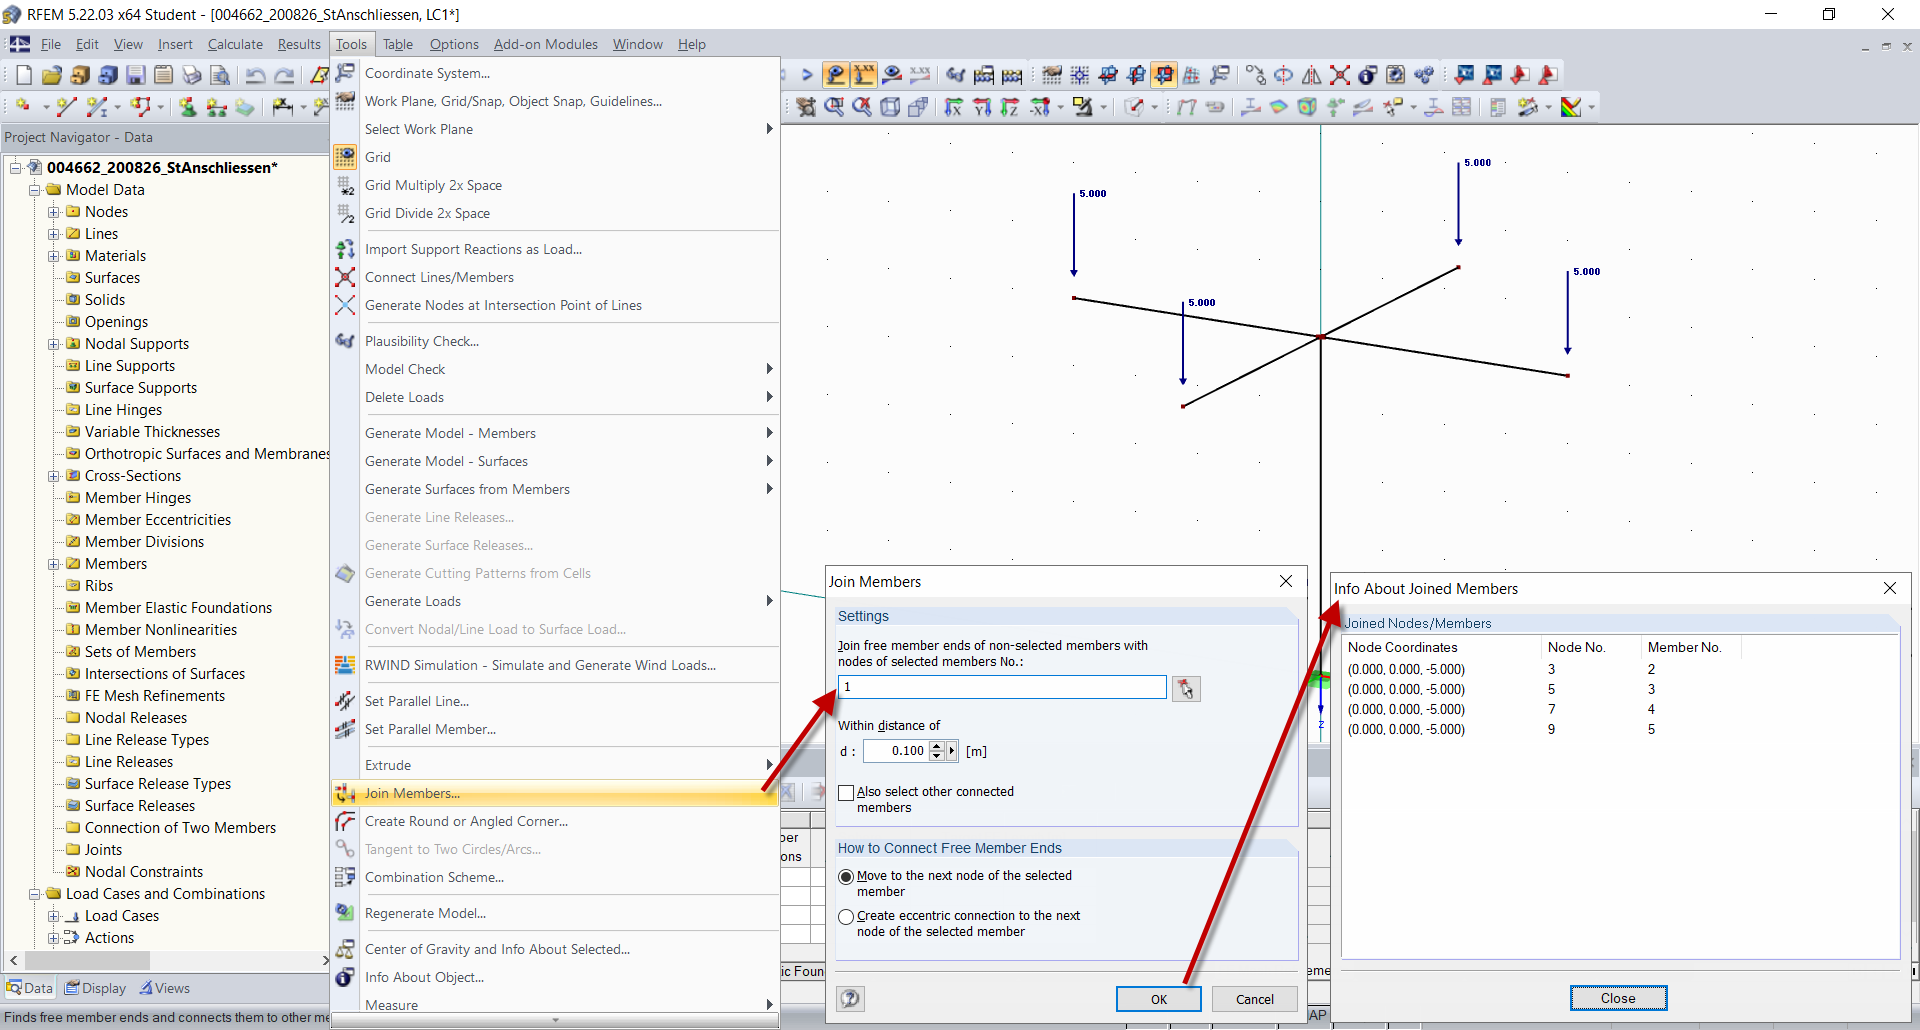
Task: Click the Zoom window magnifier icon
Action: point(834,106)
